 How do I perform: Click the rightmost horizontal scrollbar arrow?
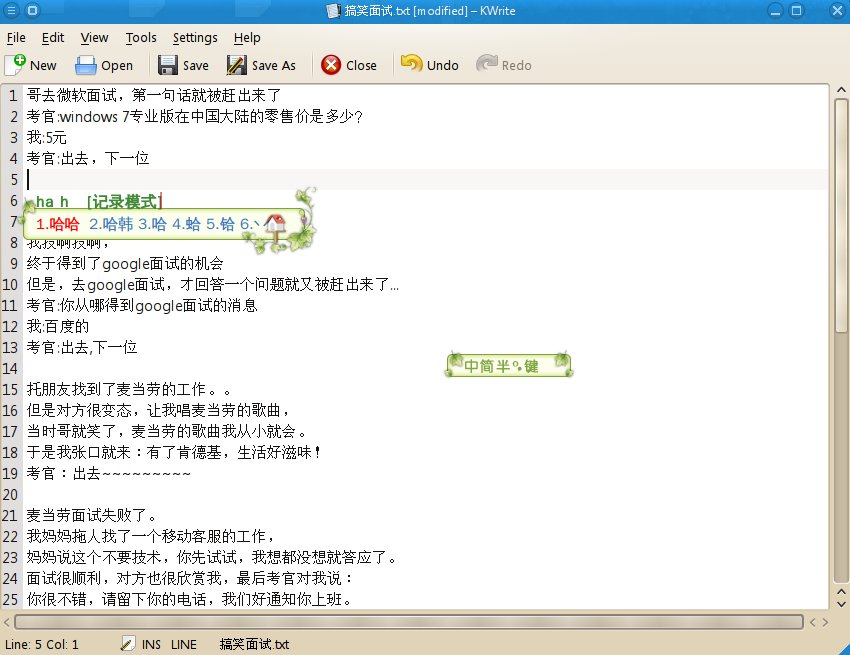(825, 622)
